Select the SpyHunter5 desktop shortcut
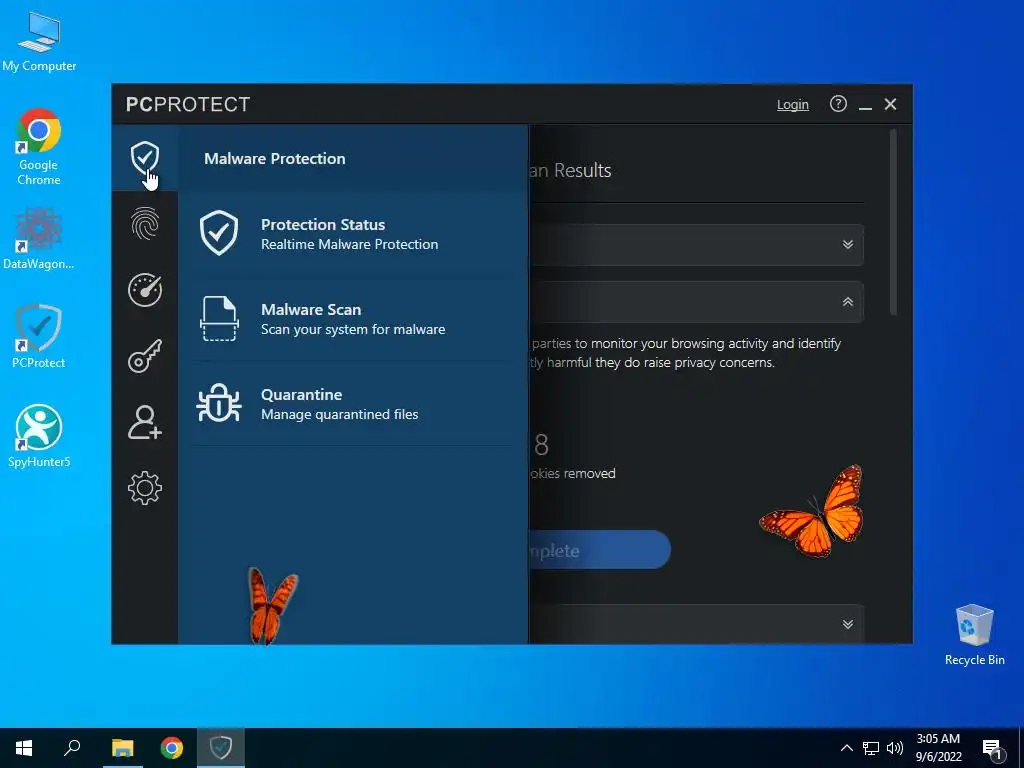1024x768 pixels. [39, 436]
